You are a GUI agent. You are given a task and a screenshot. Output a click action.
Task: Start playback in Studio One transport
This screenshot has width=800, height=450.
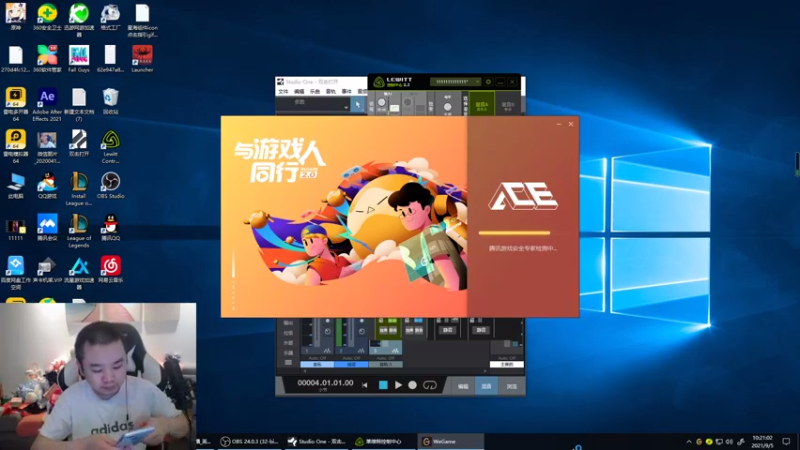point(398,385)
